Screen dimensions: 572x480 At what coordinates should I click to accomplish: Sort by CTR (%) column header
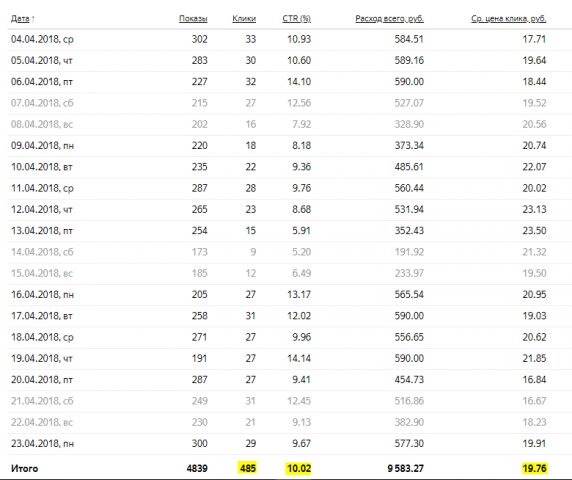pyautogui.click(x=297, y=19)
